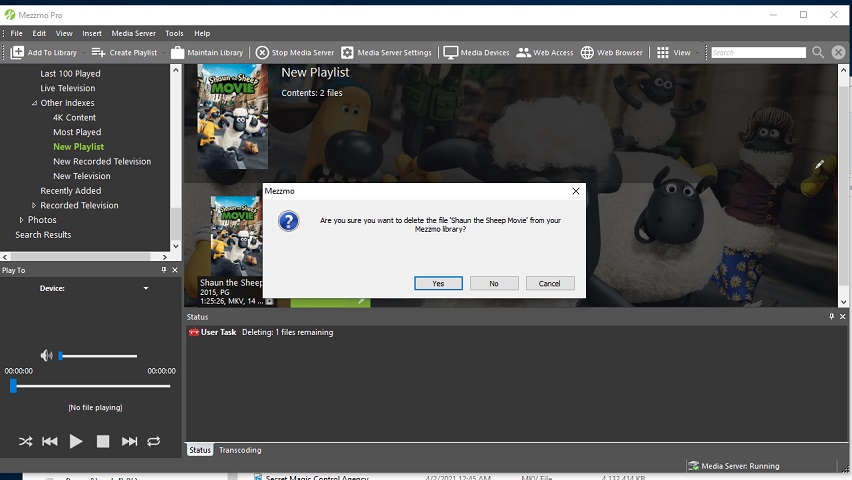852x480 pixels.
Task: Close the Status panel
Action: [843, 316]
